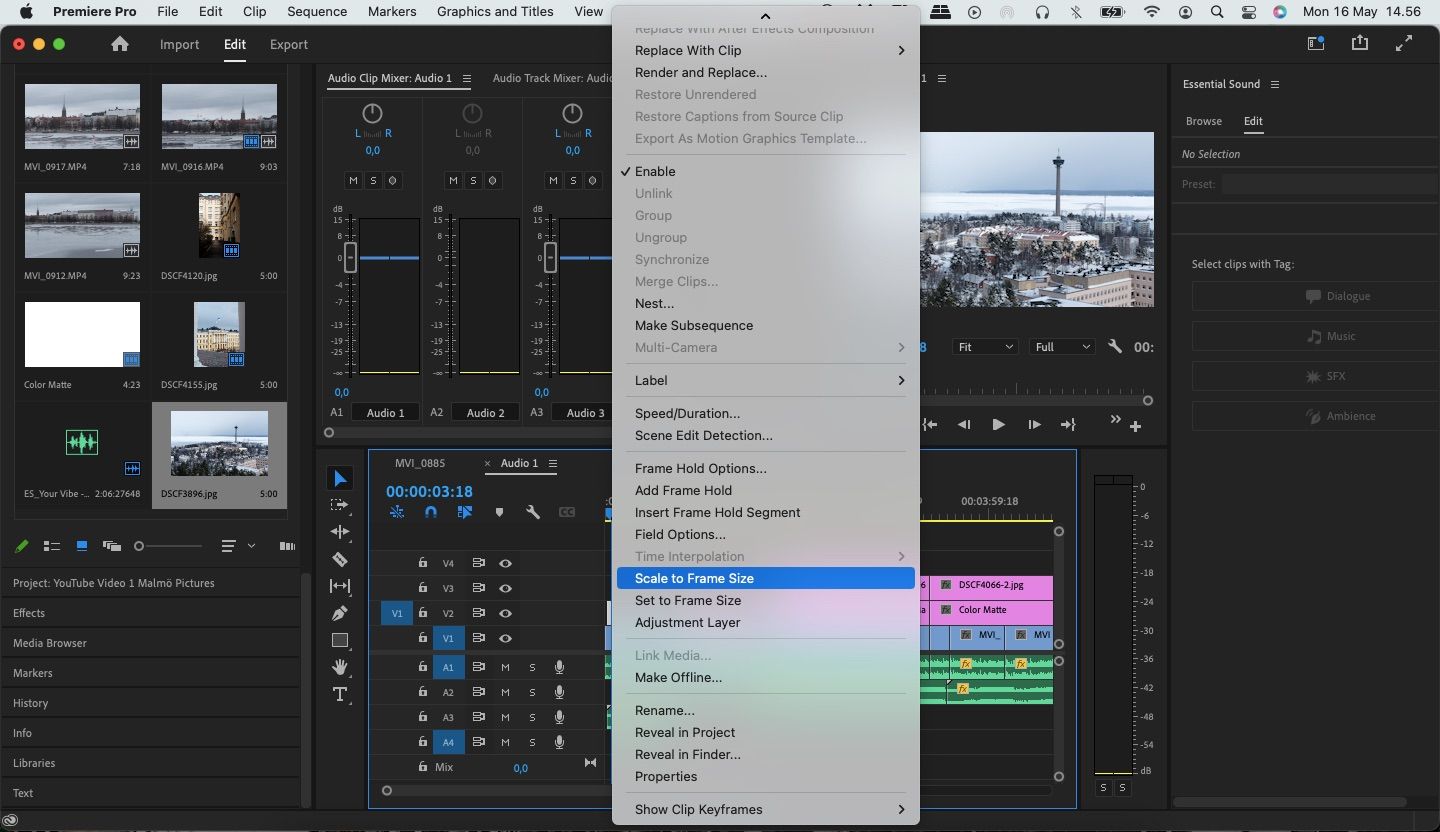The image size is (1440, 832).
Task: Open the Sequence menu in menu bar
Action: click(317, 12)
